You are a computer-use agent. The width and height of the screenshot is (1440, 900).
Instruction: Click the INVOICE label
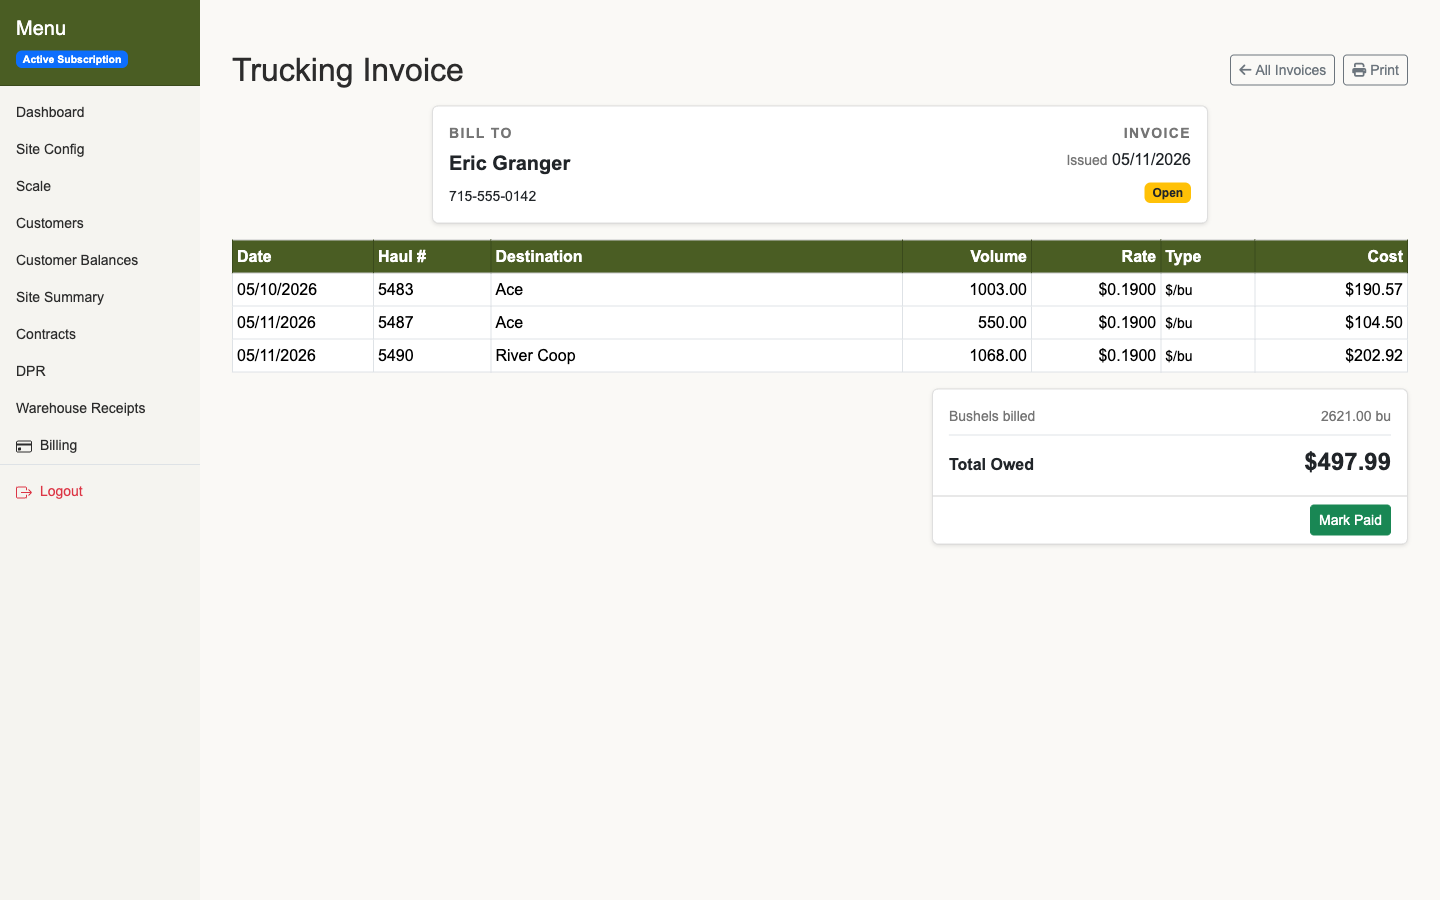(x=1157, y=133)
